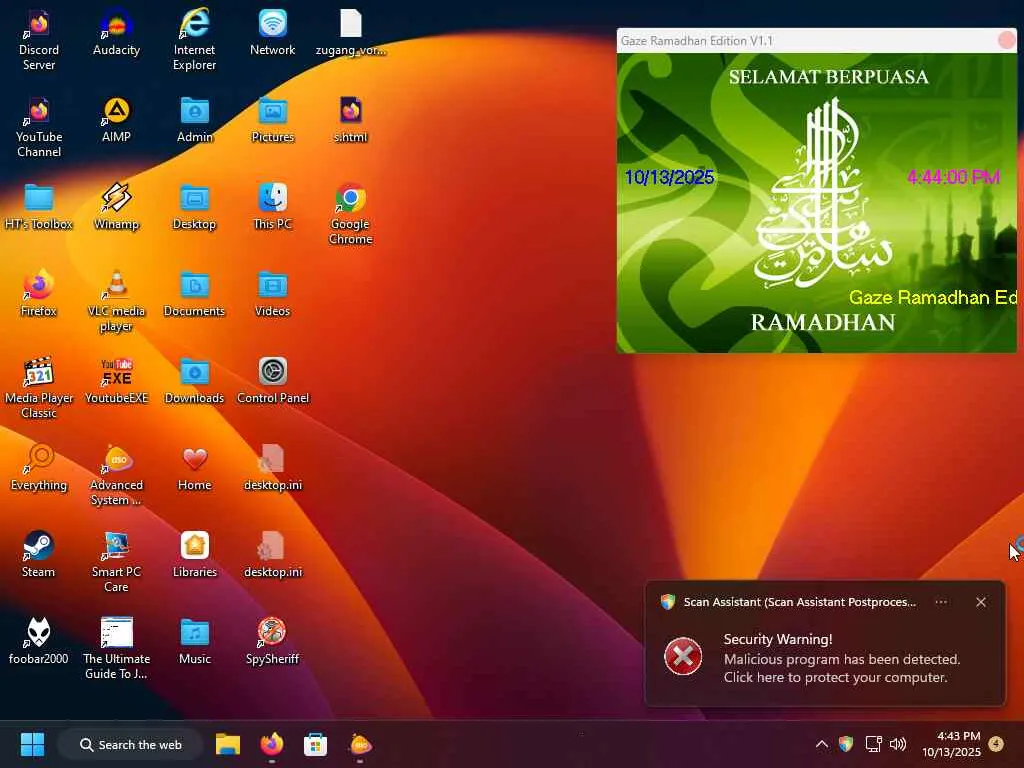1024x768 pixels.
Task: Launch AIMP from the desktop
Action: coord(116,120)
